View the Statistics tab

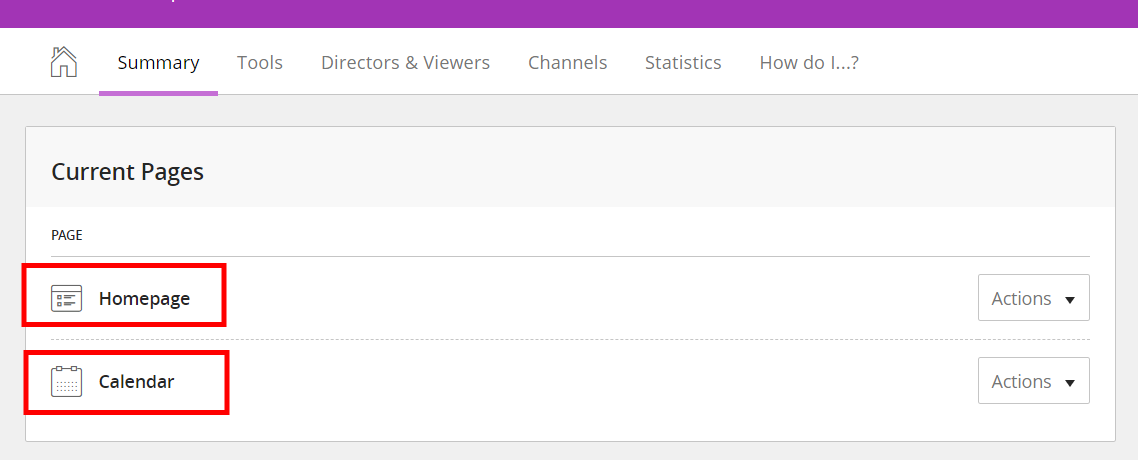[683, 62]
